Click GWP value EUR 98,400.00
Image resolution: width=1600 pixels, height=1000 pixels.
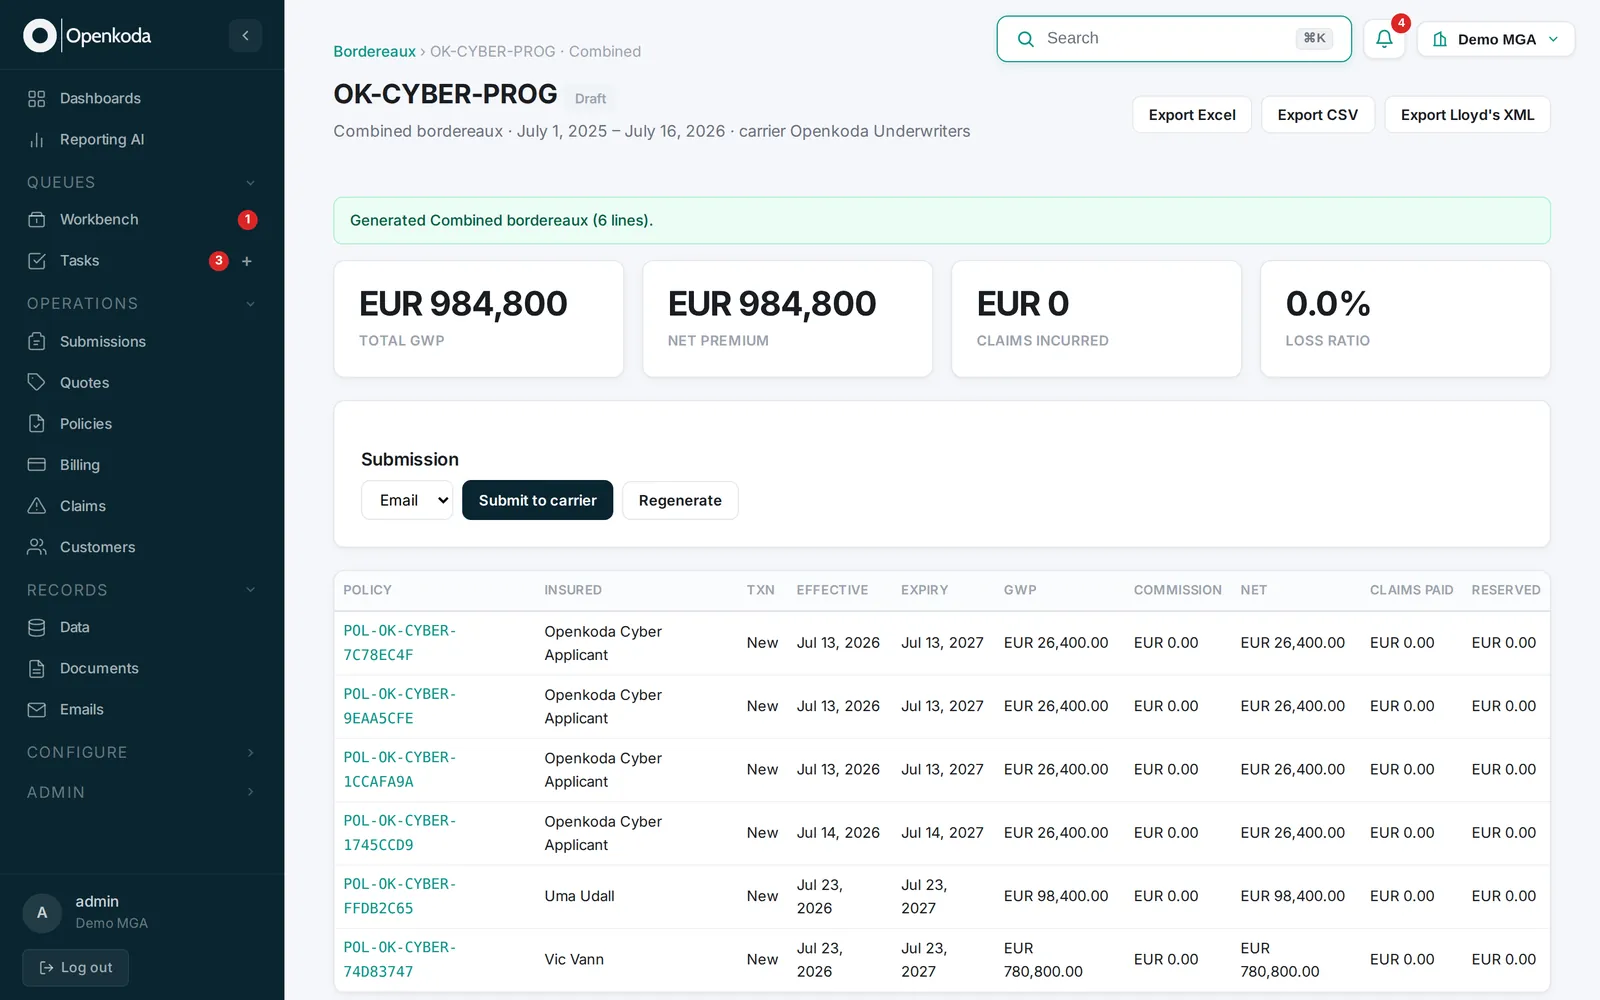click(x=1056, y=896)
